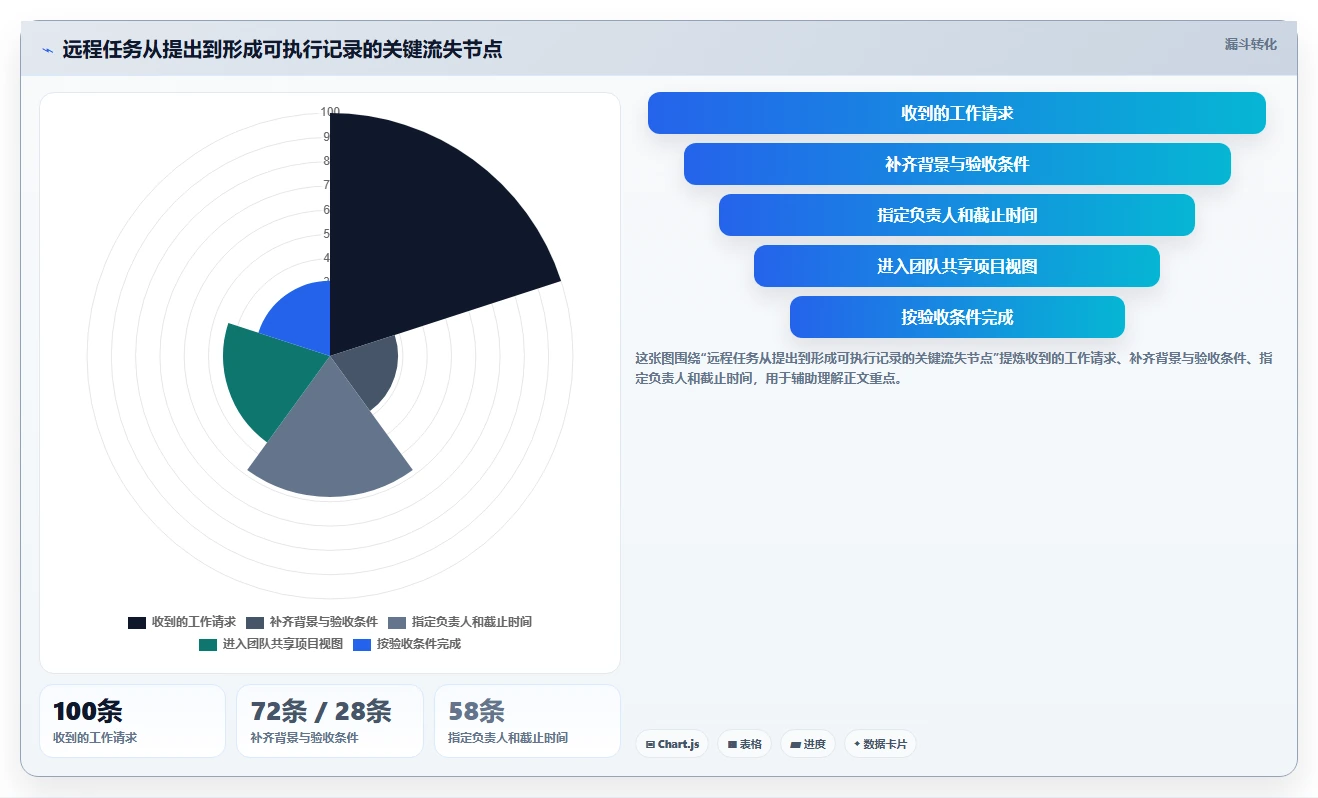
Task: Click legend text 补齐背景与验收条件
Action: (x=324, y=622)
